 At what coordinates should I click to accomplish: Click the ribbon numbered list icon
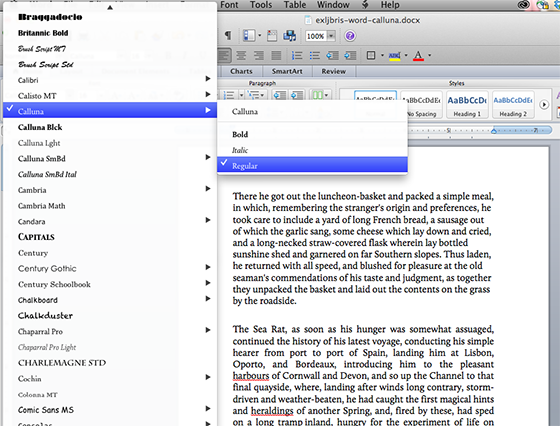229,95
